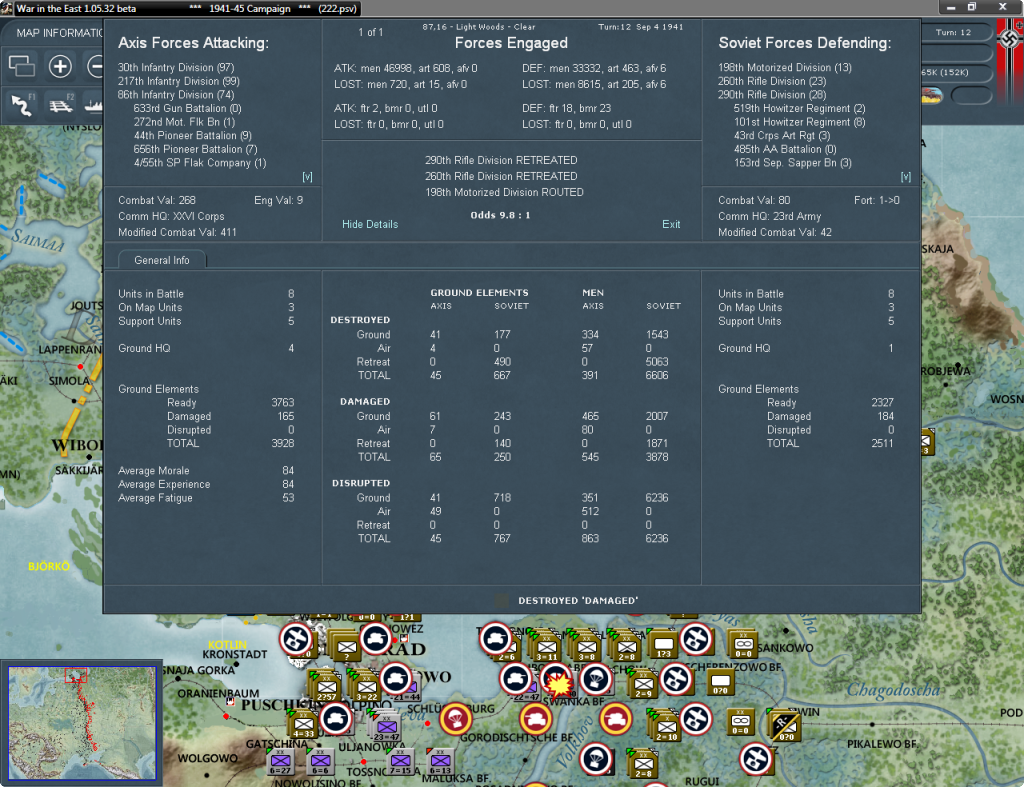Click the Comm HQ: XXVI Corps text

(171, 216)
